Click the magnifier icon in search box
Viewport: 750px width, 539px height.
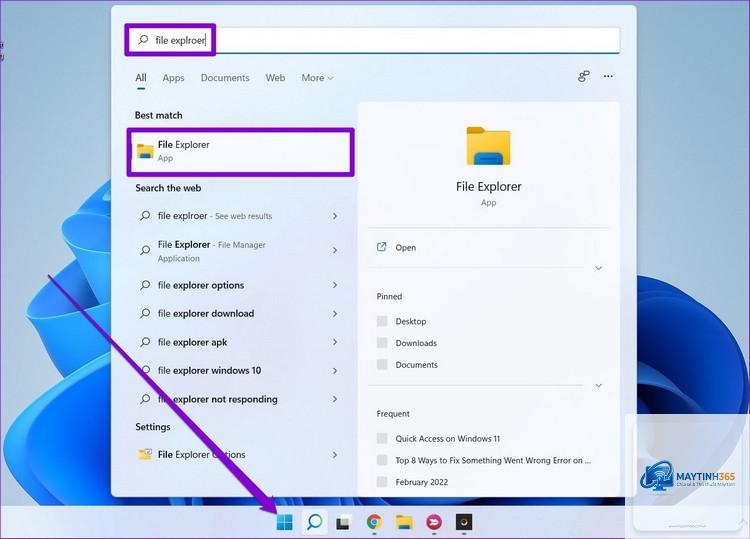pos(143,40)
